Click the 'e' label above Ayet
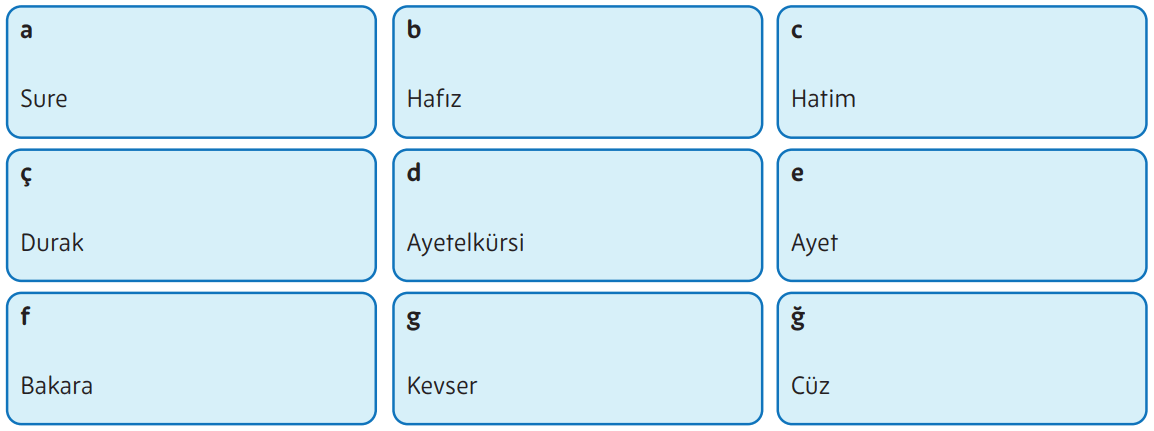1154x431 pixels. click(x=797, y=174)
